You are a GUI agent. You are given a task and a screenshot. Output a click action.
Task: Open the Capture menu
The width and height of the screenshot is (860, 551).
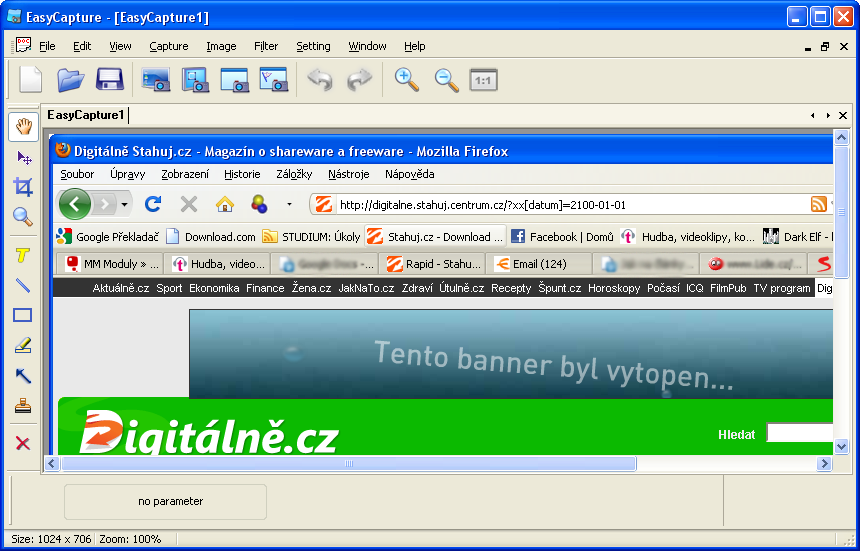click(x=169, y=46)
